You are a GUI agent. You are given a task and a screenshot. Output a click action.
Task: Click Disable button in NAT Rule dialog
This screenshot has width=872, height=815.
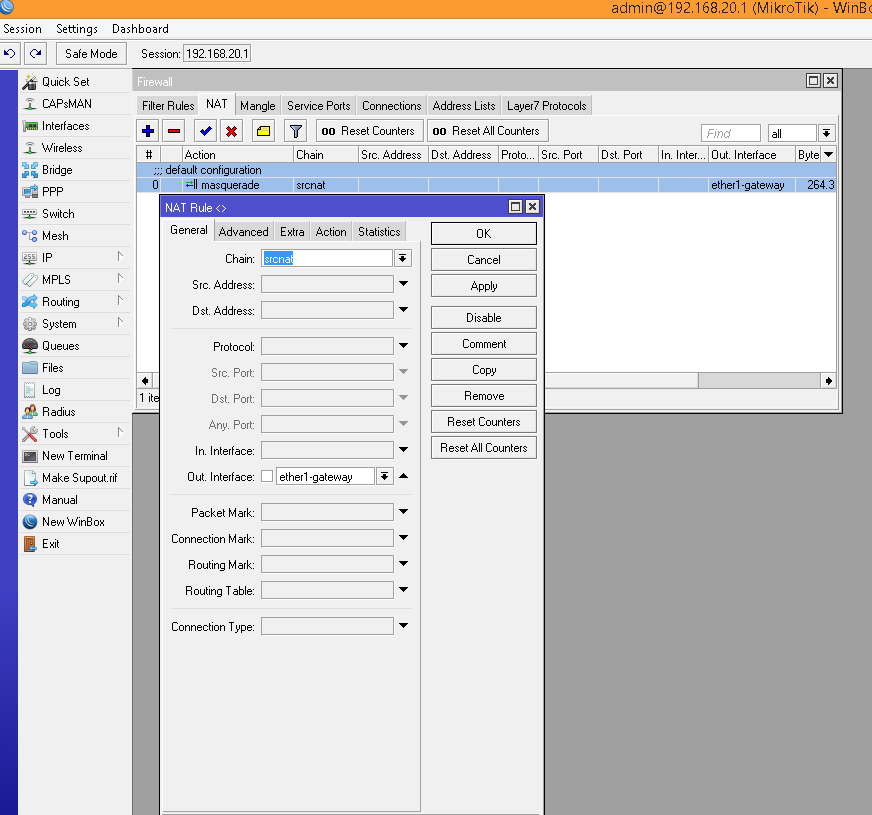coord(484,317)
